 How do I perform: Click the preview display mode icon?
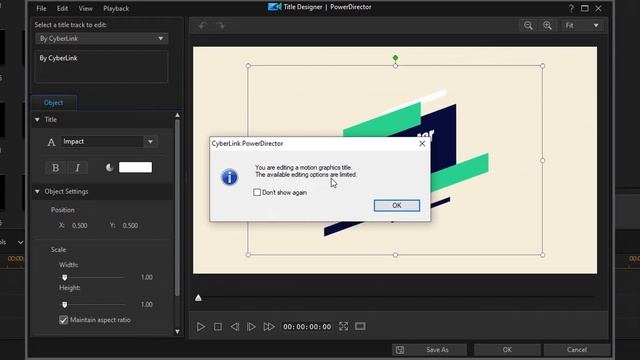pos(360,327)
